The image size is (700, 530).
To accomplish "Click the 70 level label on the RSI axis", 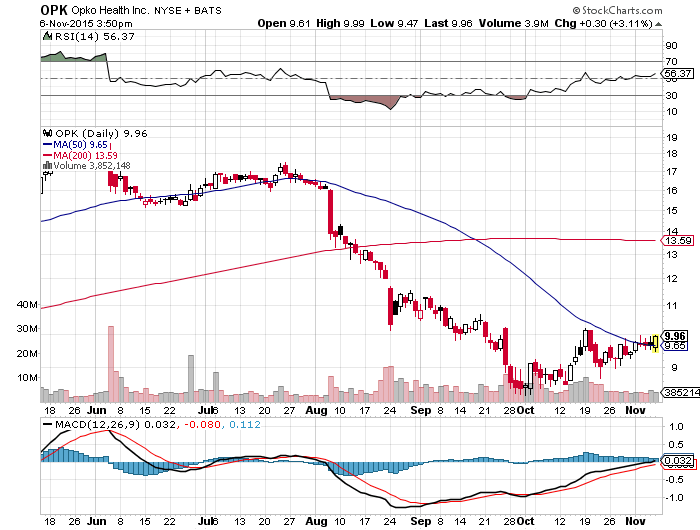I will coord(671,62).
